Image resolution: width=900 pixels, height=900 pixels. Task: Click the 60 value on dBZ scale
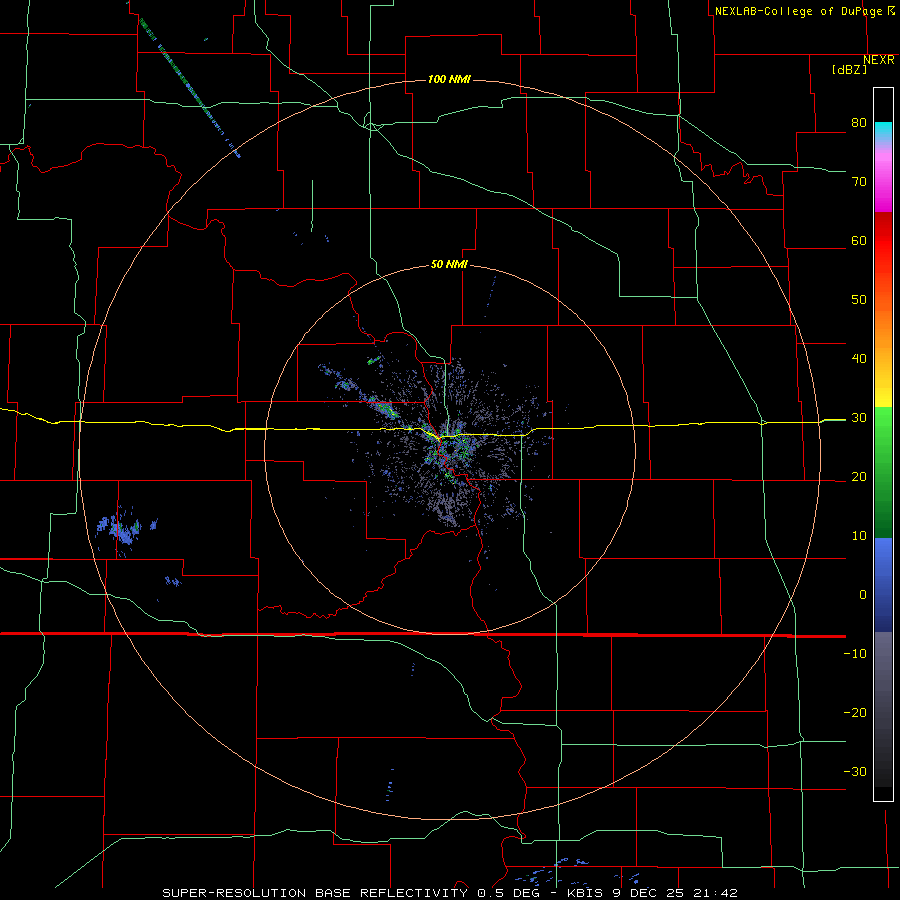[859, 241]
